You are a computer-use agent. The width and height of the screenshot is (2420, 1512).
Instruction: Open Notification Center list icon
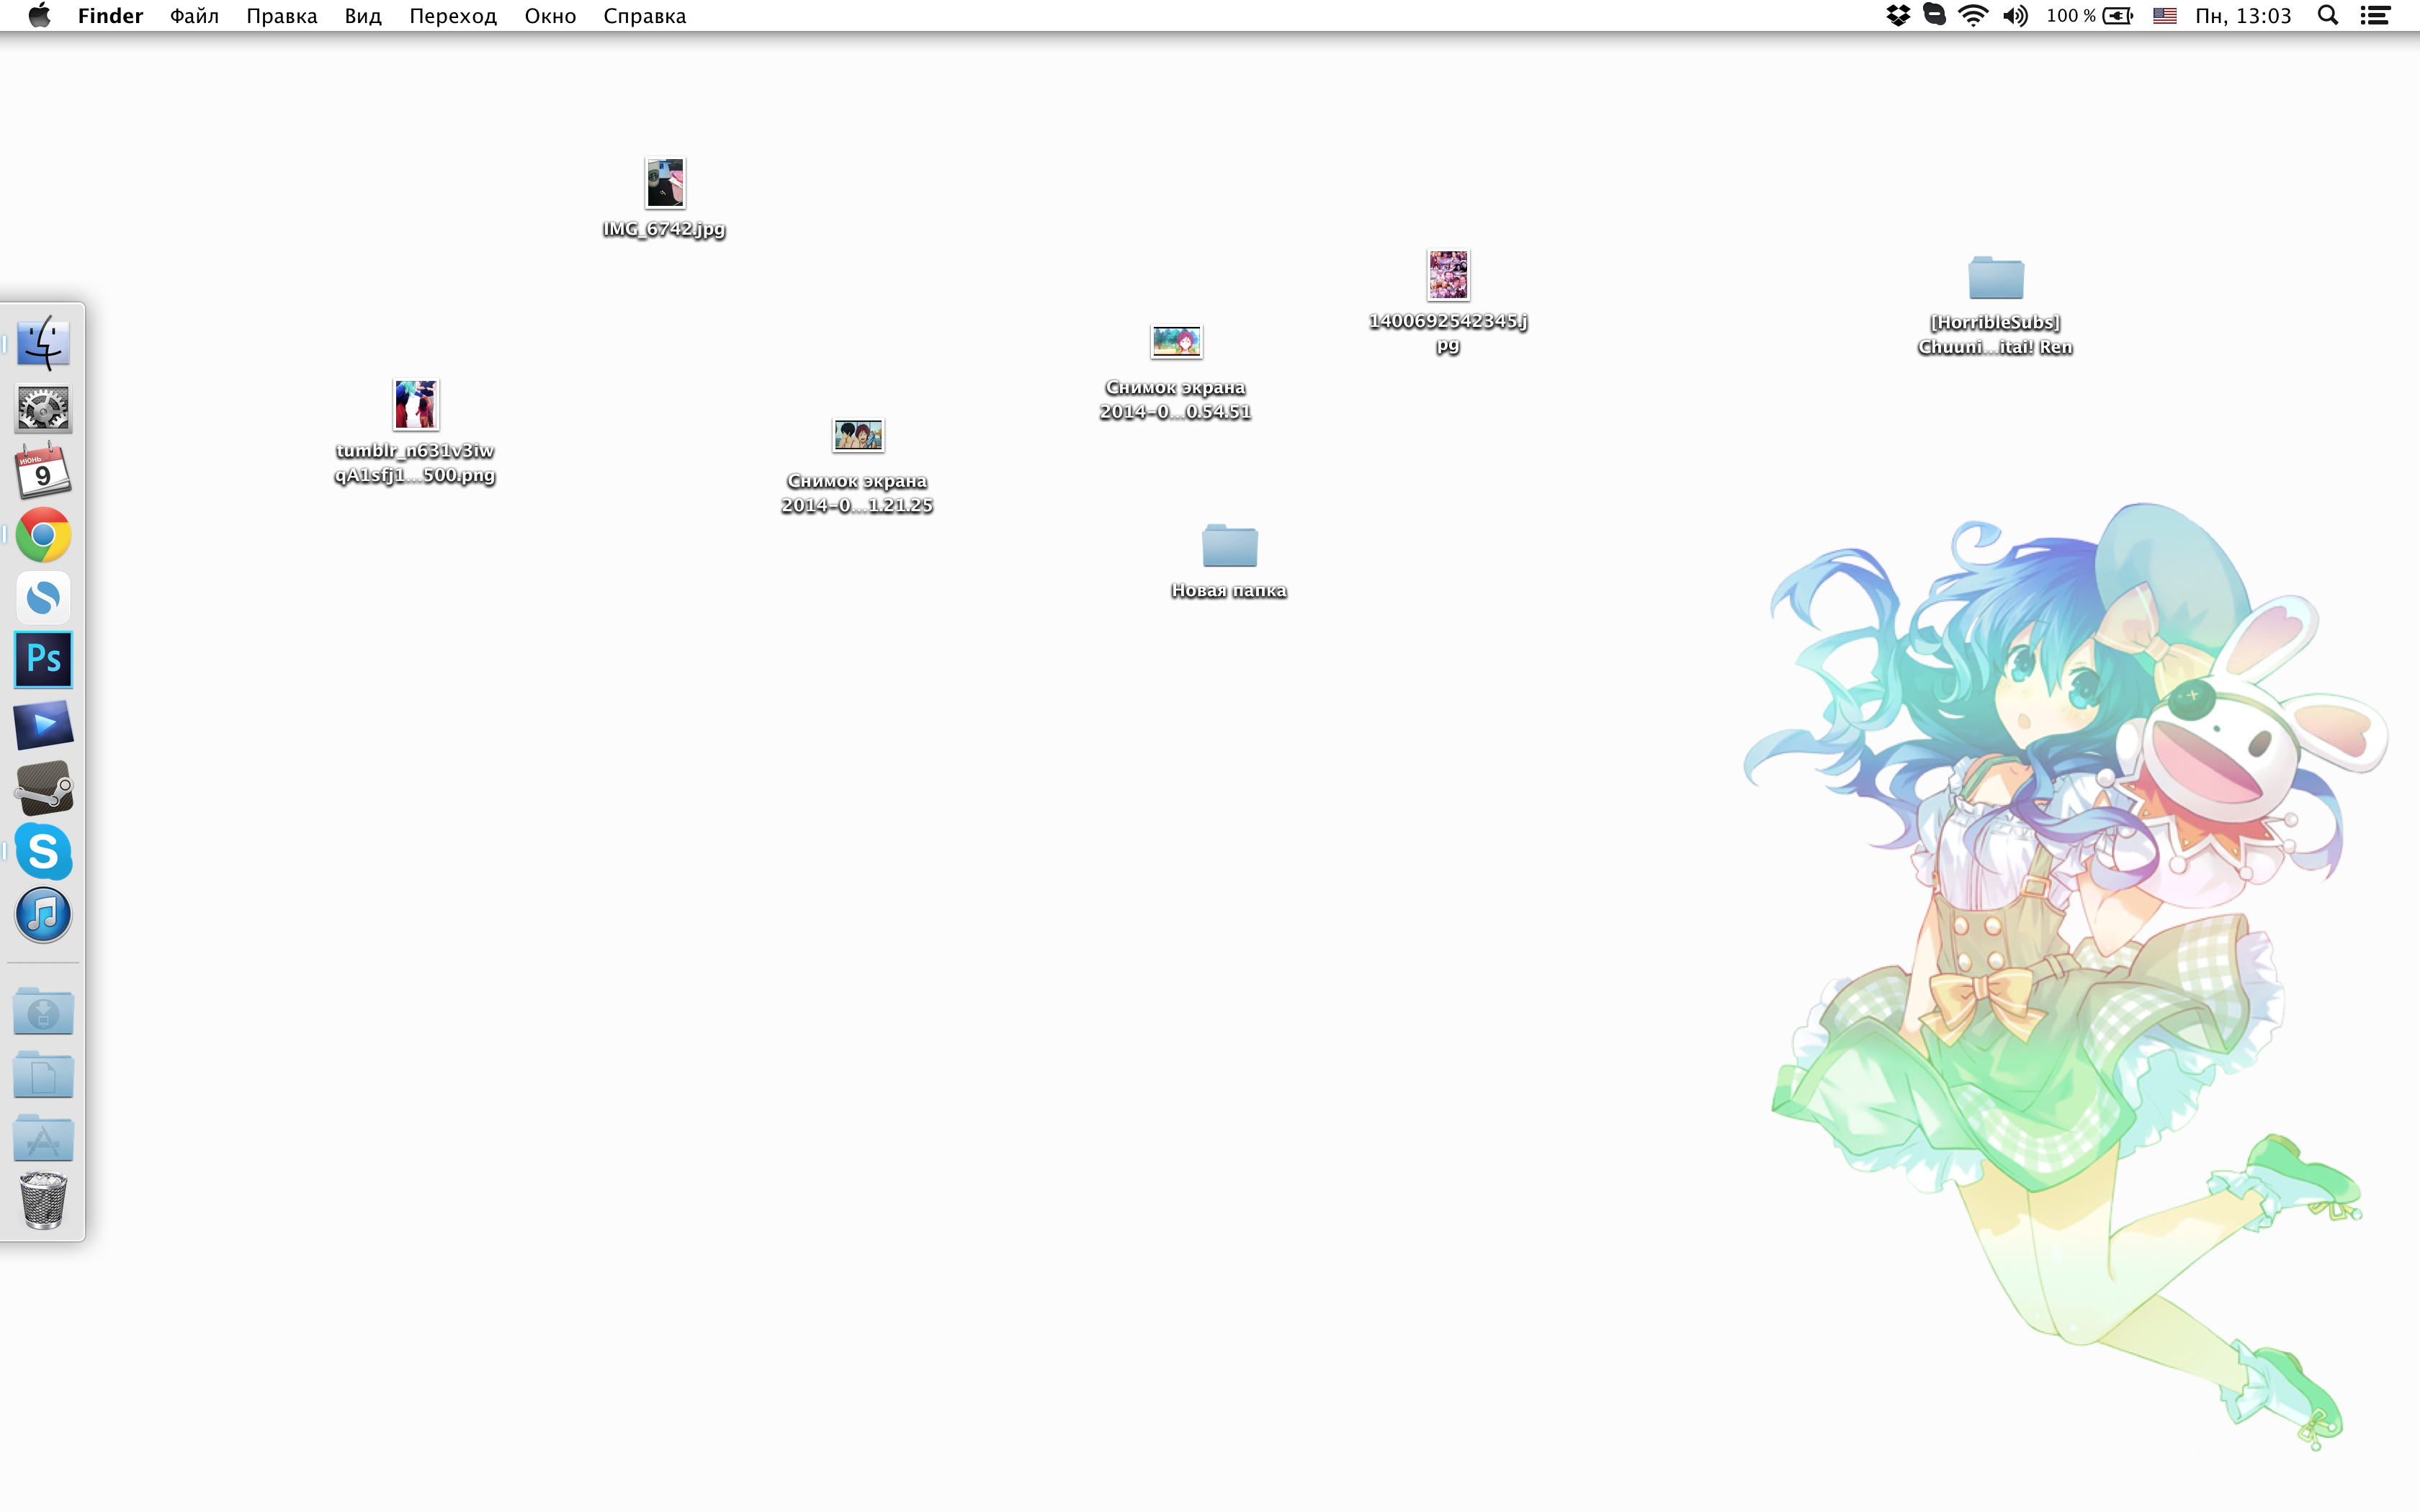coord(2376,15)
